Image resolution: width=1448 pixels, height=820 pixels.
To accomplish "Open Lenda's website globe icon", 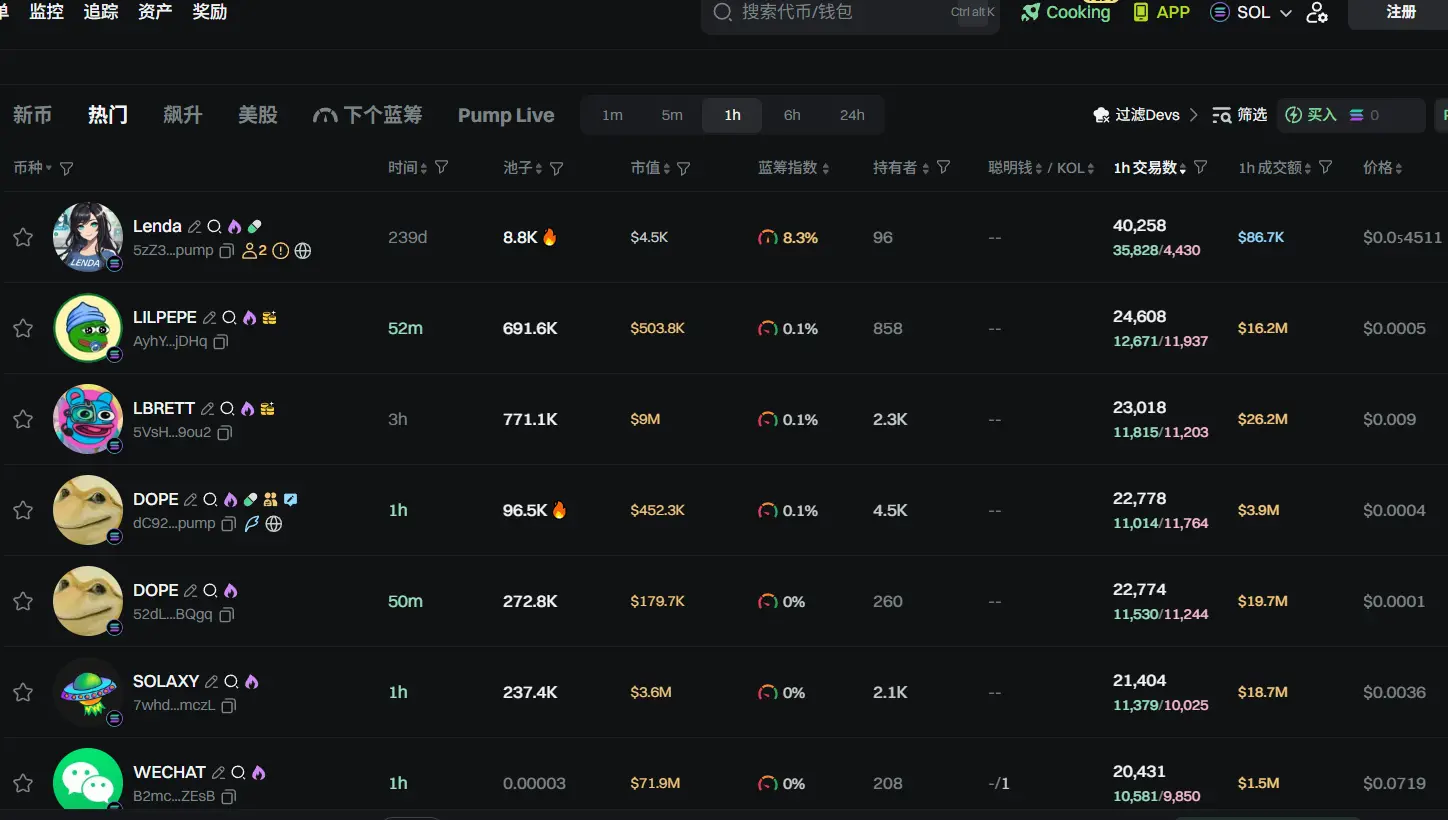I will tap(303, 251).
